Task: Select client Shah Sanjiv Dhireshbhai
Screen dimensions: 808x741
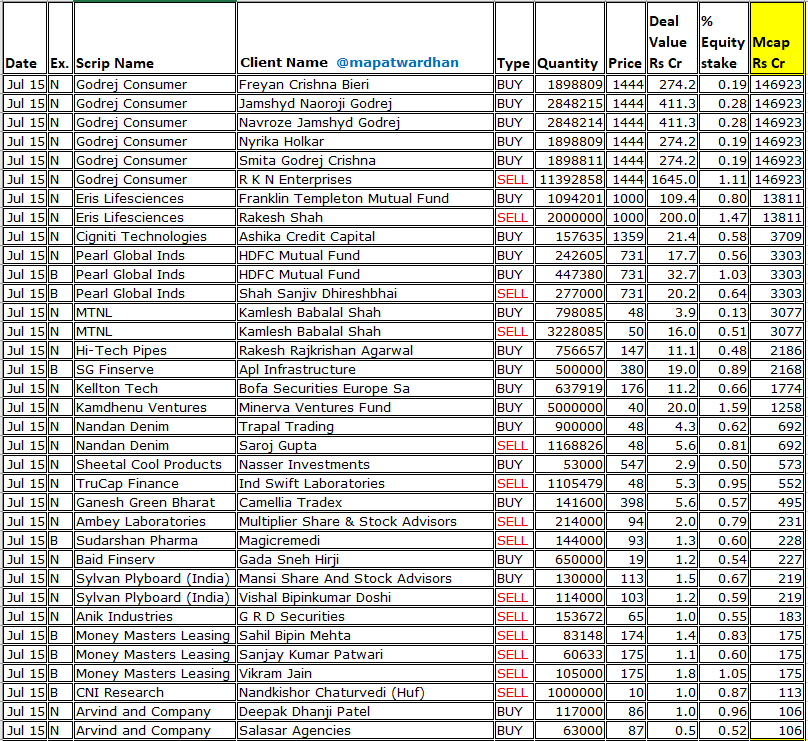Action: (x=365, y=294)
